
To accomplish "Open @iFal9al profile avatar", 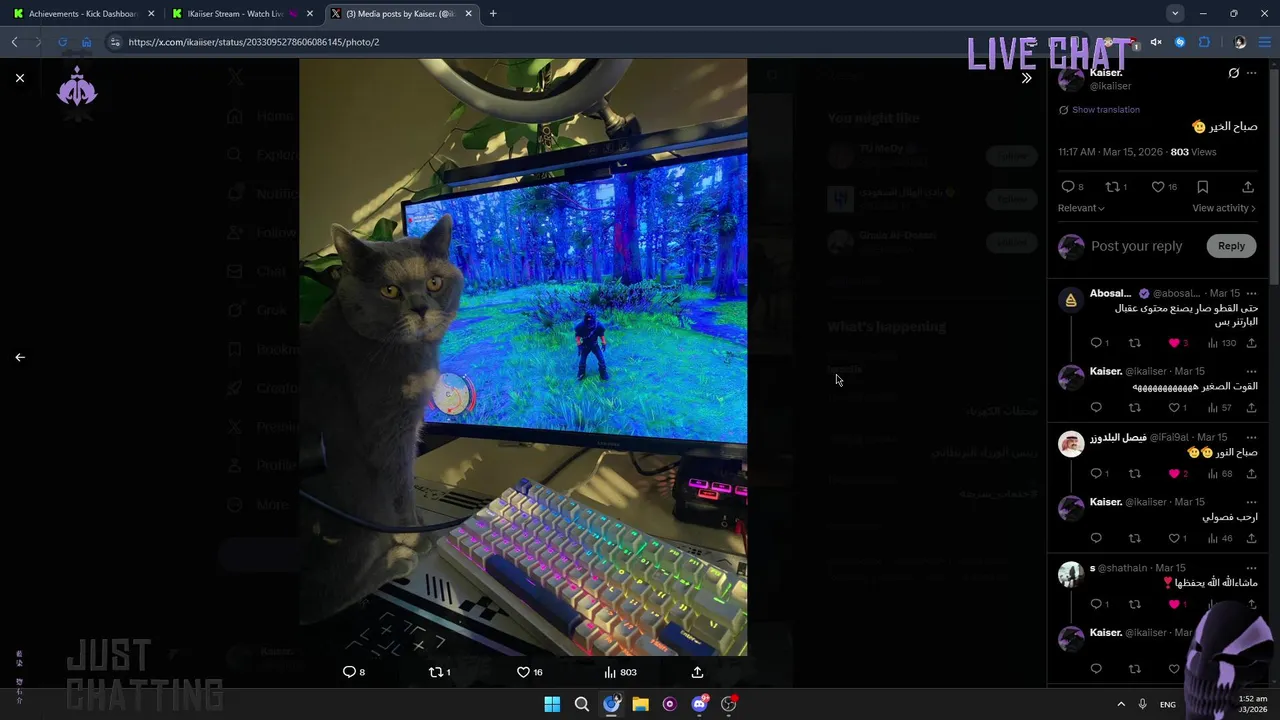I will pos(1071,444).
